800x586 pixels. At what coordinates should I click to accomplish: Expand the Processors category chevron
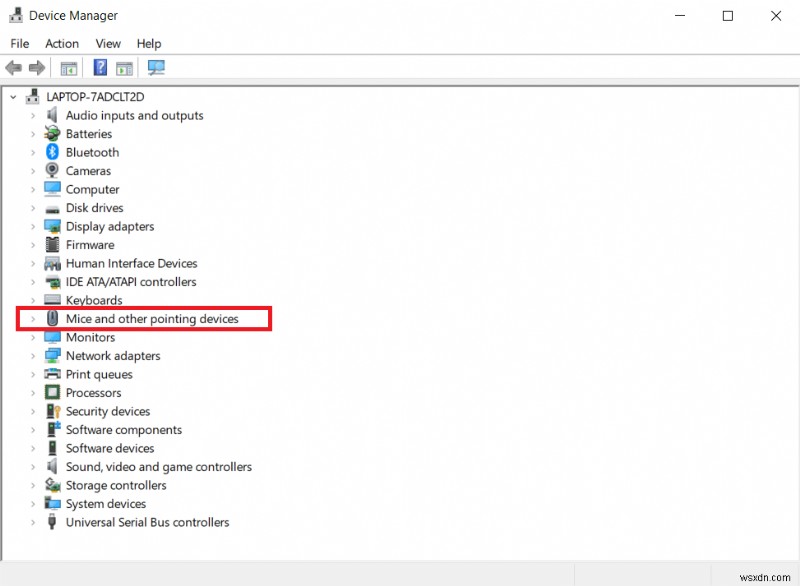coord(33,393)
